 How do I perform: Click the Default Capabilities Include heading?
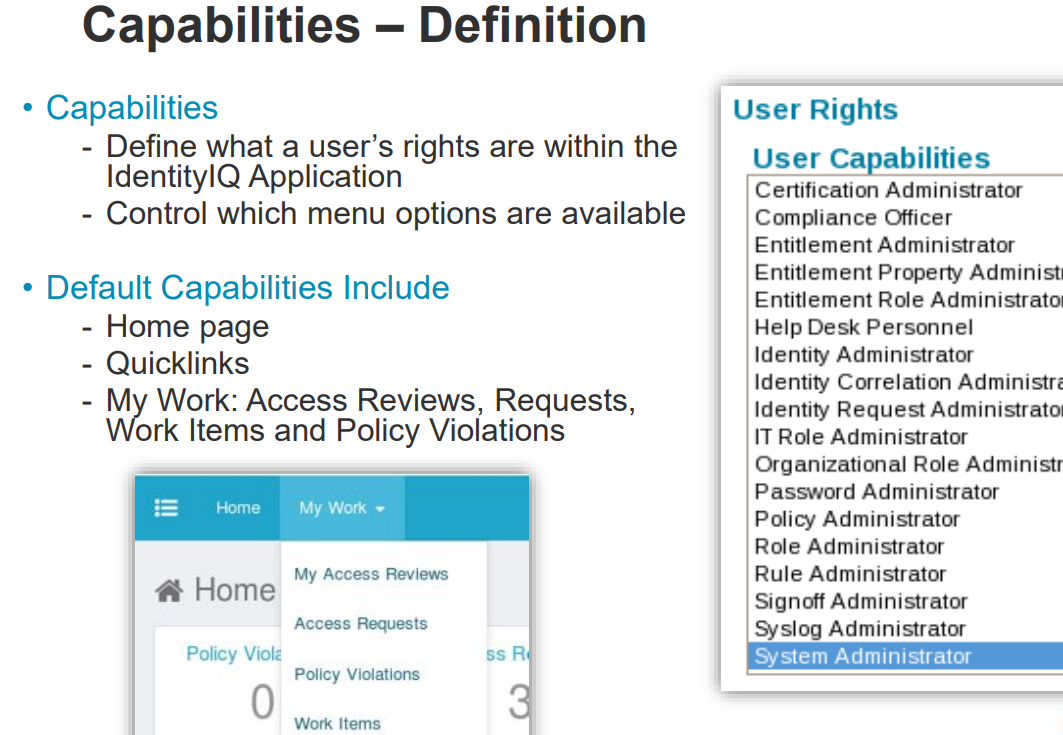[x=247, y=287]
